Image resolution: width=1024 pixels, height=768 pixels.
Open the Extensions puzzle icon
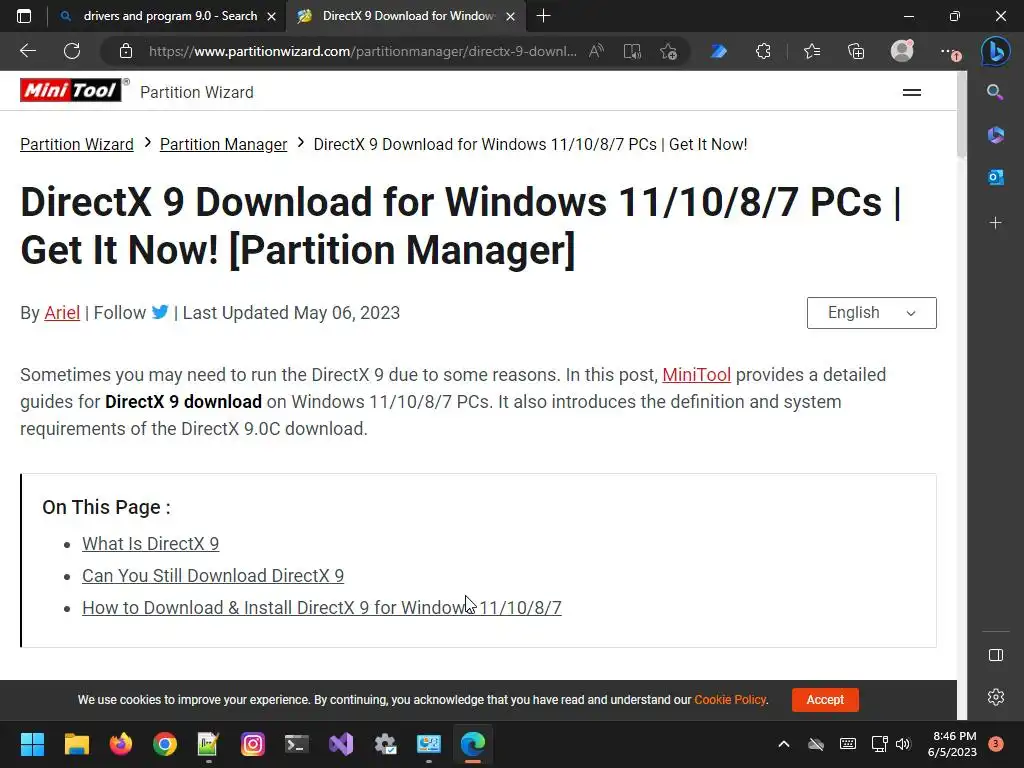point(763,51)
